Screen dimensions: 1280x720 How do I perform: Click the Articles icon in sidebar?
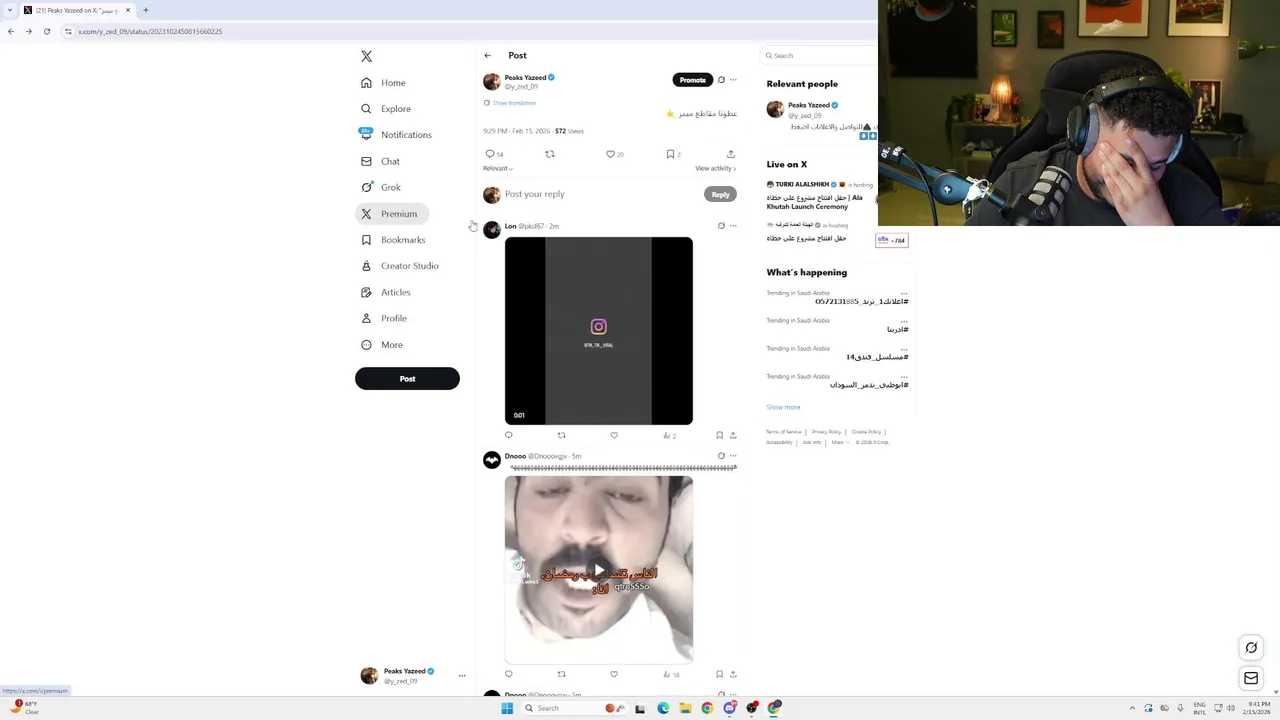(x=366, y=292)
